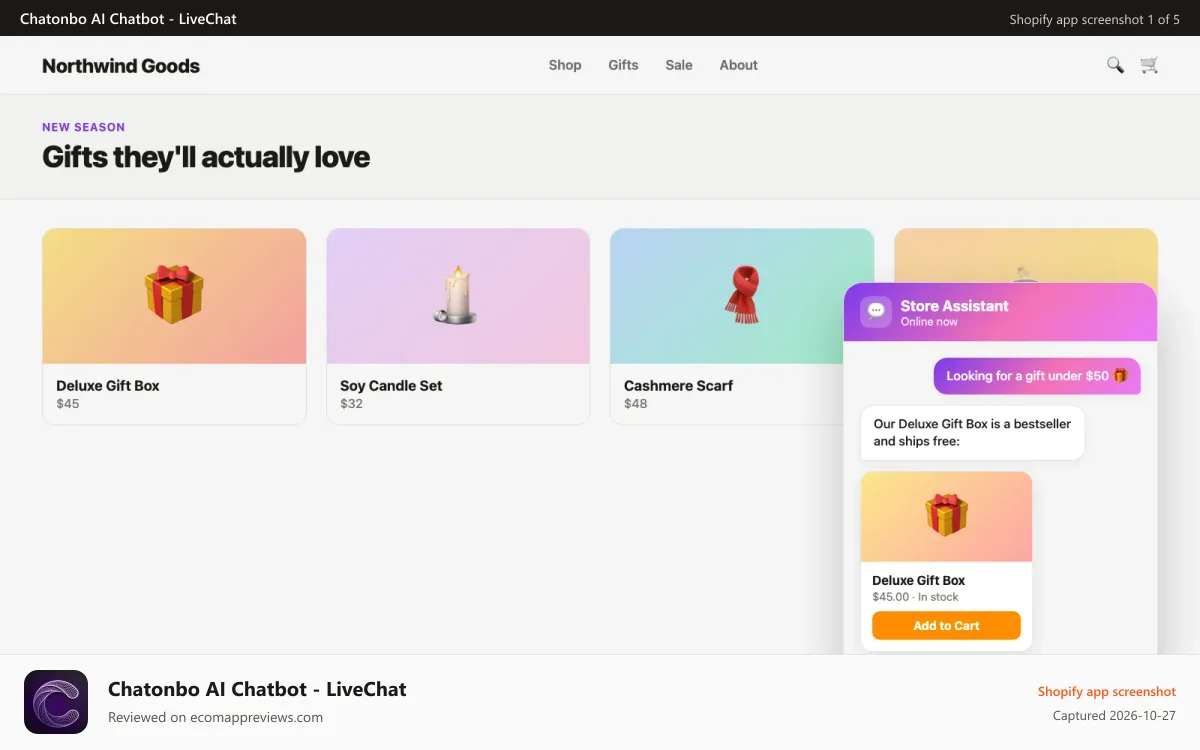The image size is (1200, 750).
Task: Click 'Shopify app screenshot 1 of 5' caption
Action: tap(1094, 19)
